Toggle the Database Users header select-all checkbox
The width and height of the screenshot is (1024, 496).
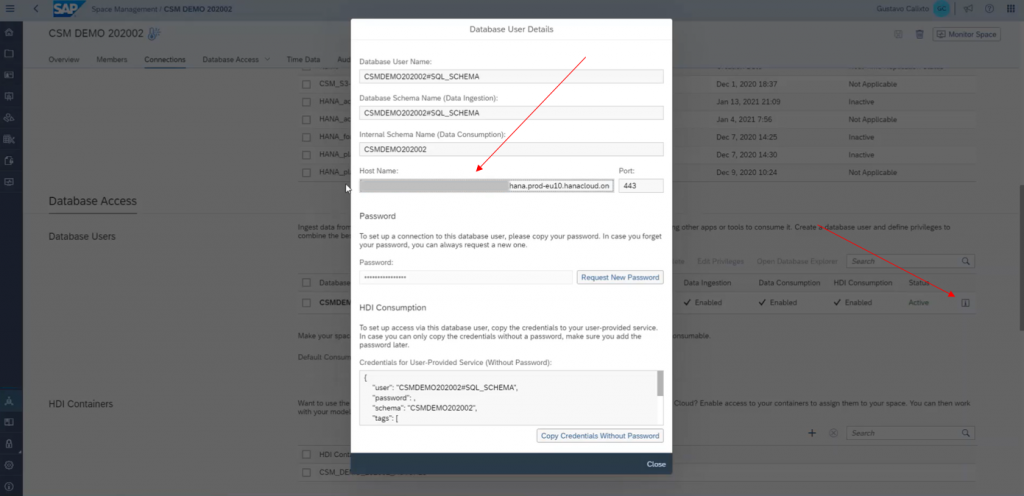306,283
